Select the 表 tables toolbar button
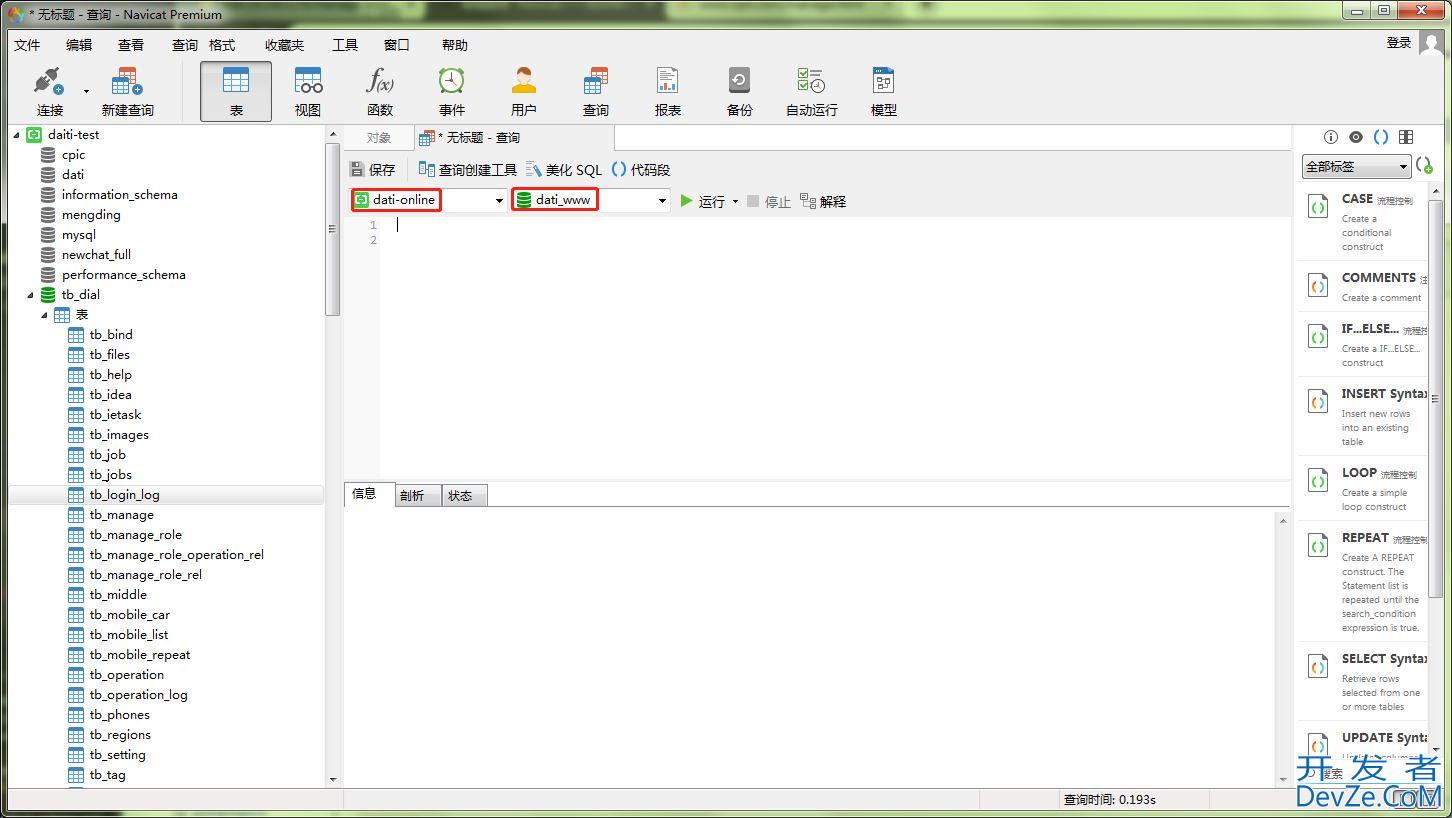Viewport: 1452px width, 818px height. pos(236,91)
